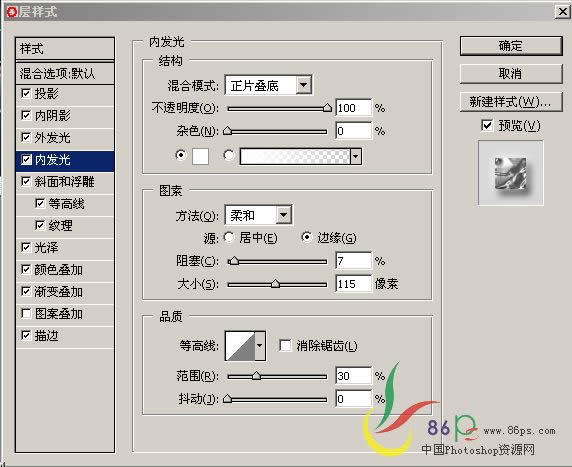This screenshot has width=572, height=467.
Task: Select the gradient radio button option
Action: [x=229, y=155]
